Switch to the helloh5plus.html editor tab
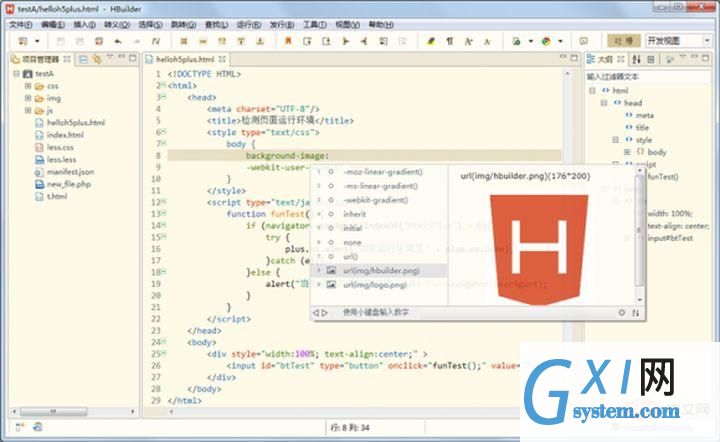Screen dimensions: 720x442 pyautogui.click(x=185, y=59)
